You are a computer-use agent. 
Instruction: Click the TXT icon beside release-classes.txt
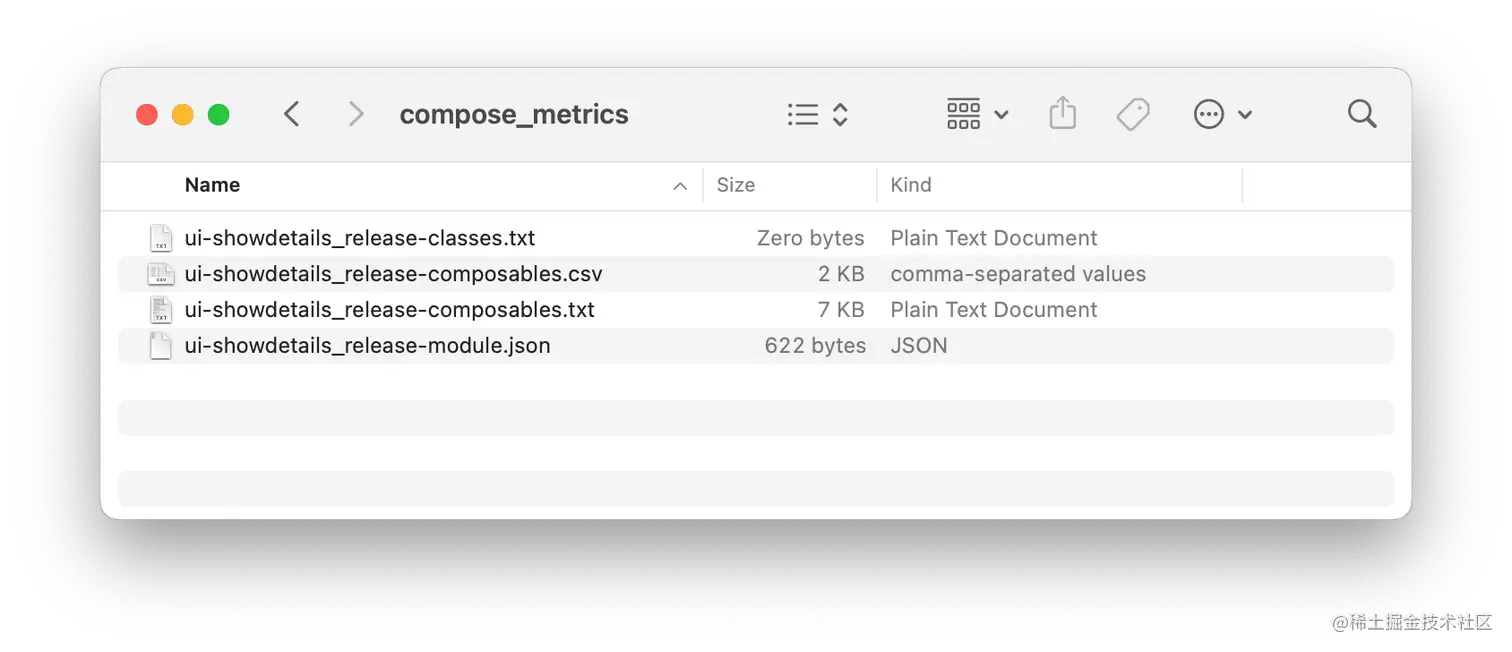click(161, 237)
